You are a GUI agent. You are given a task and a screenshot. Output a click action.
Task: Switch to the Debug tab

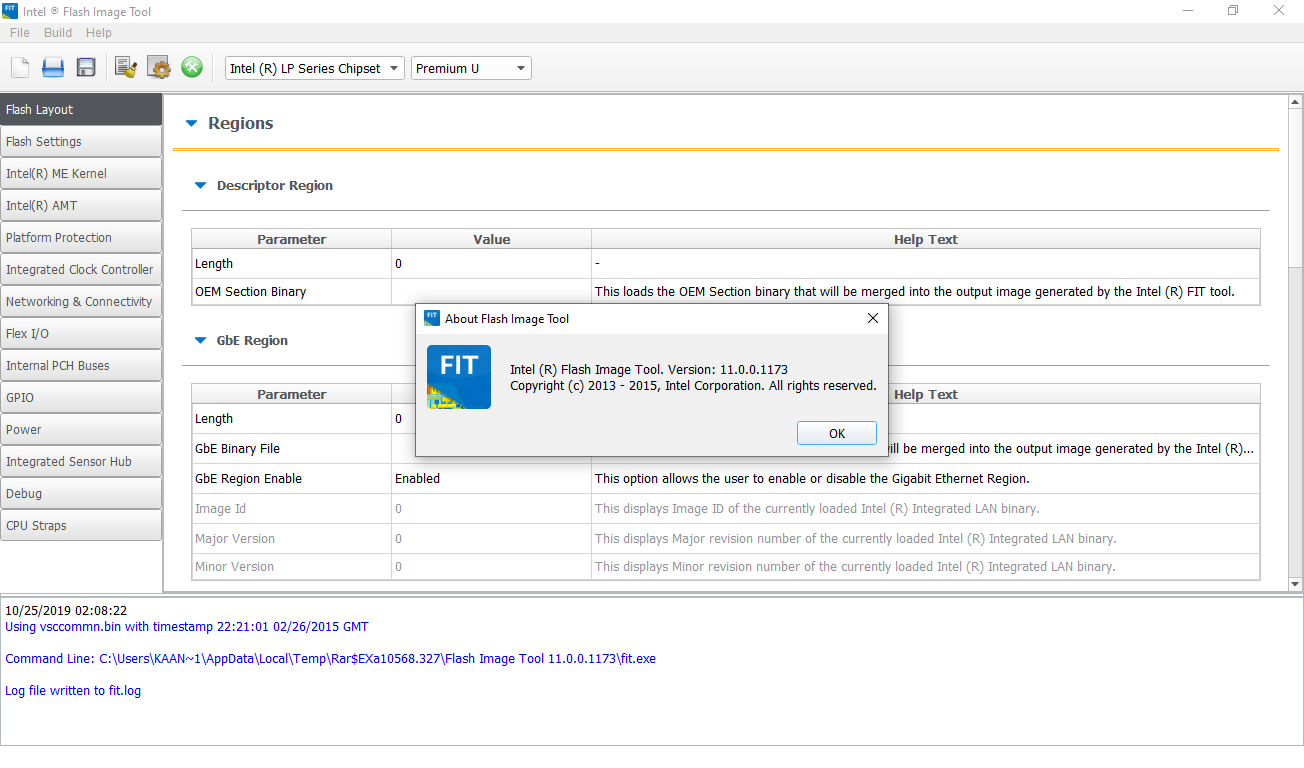pyautogui.click(x=81, y=493)
